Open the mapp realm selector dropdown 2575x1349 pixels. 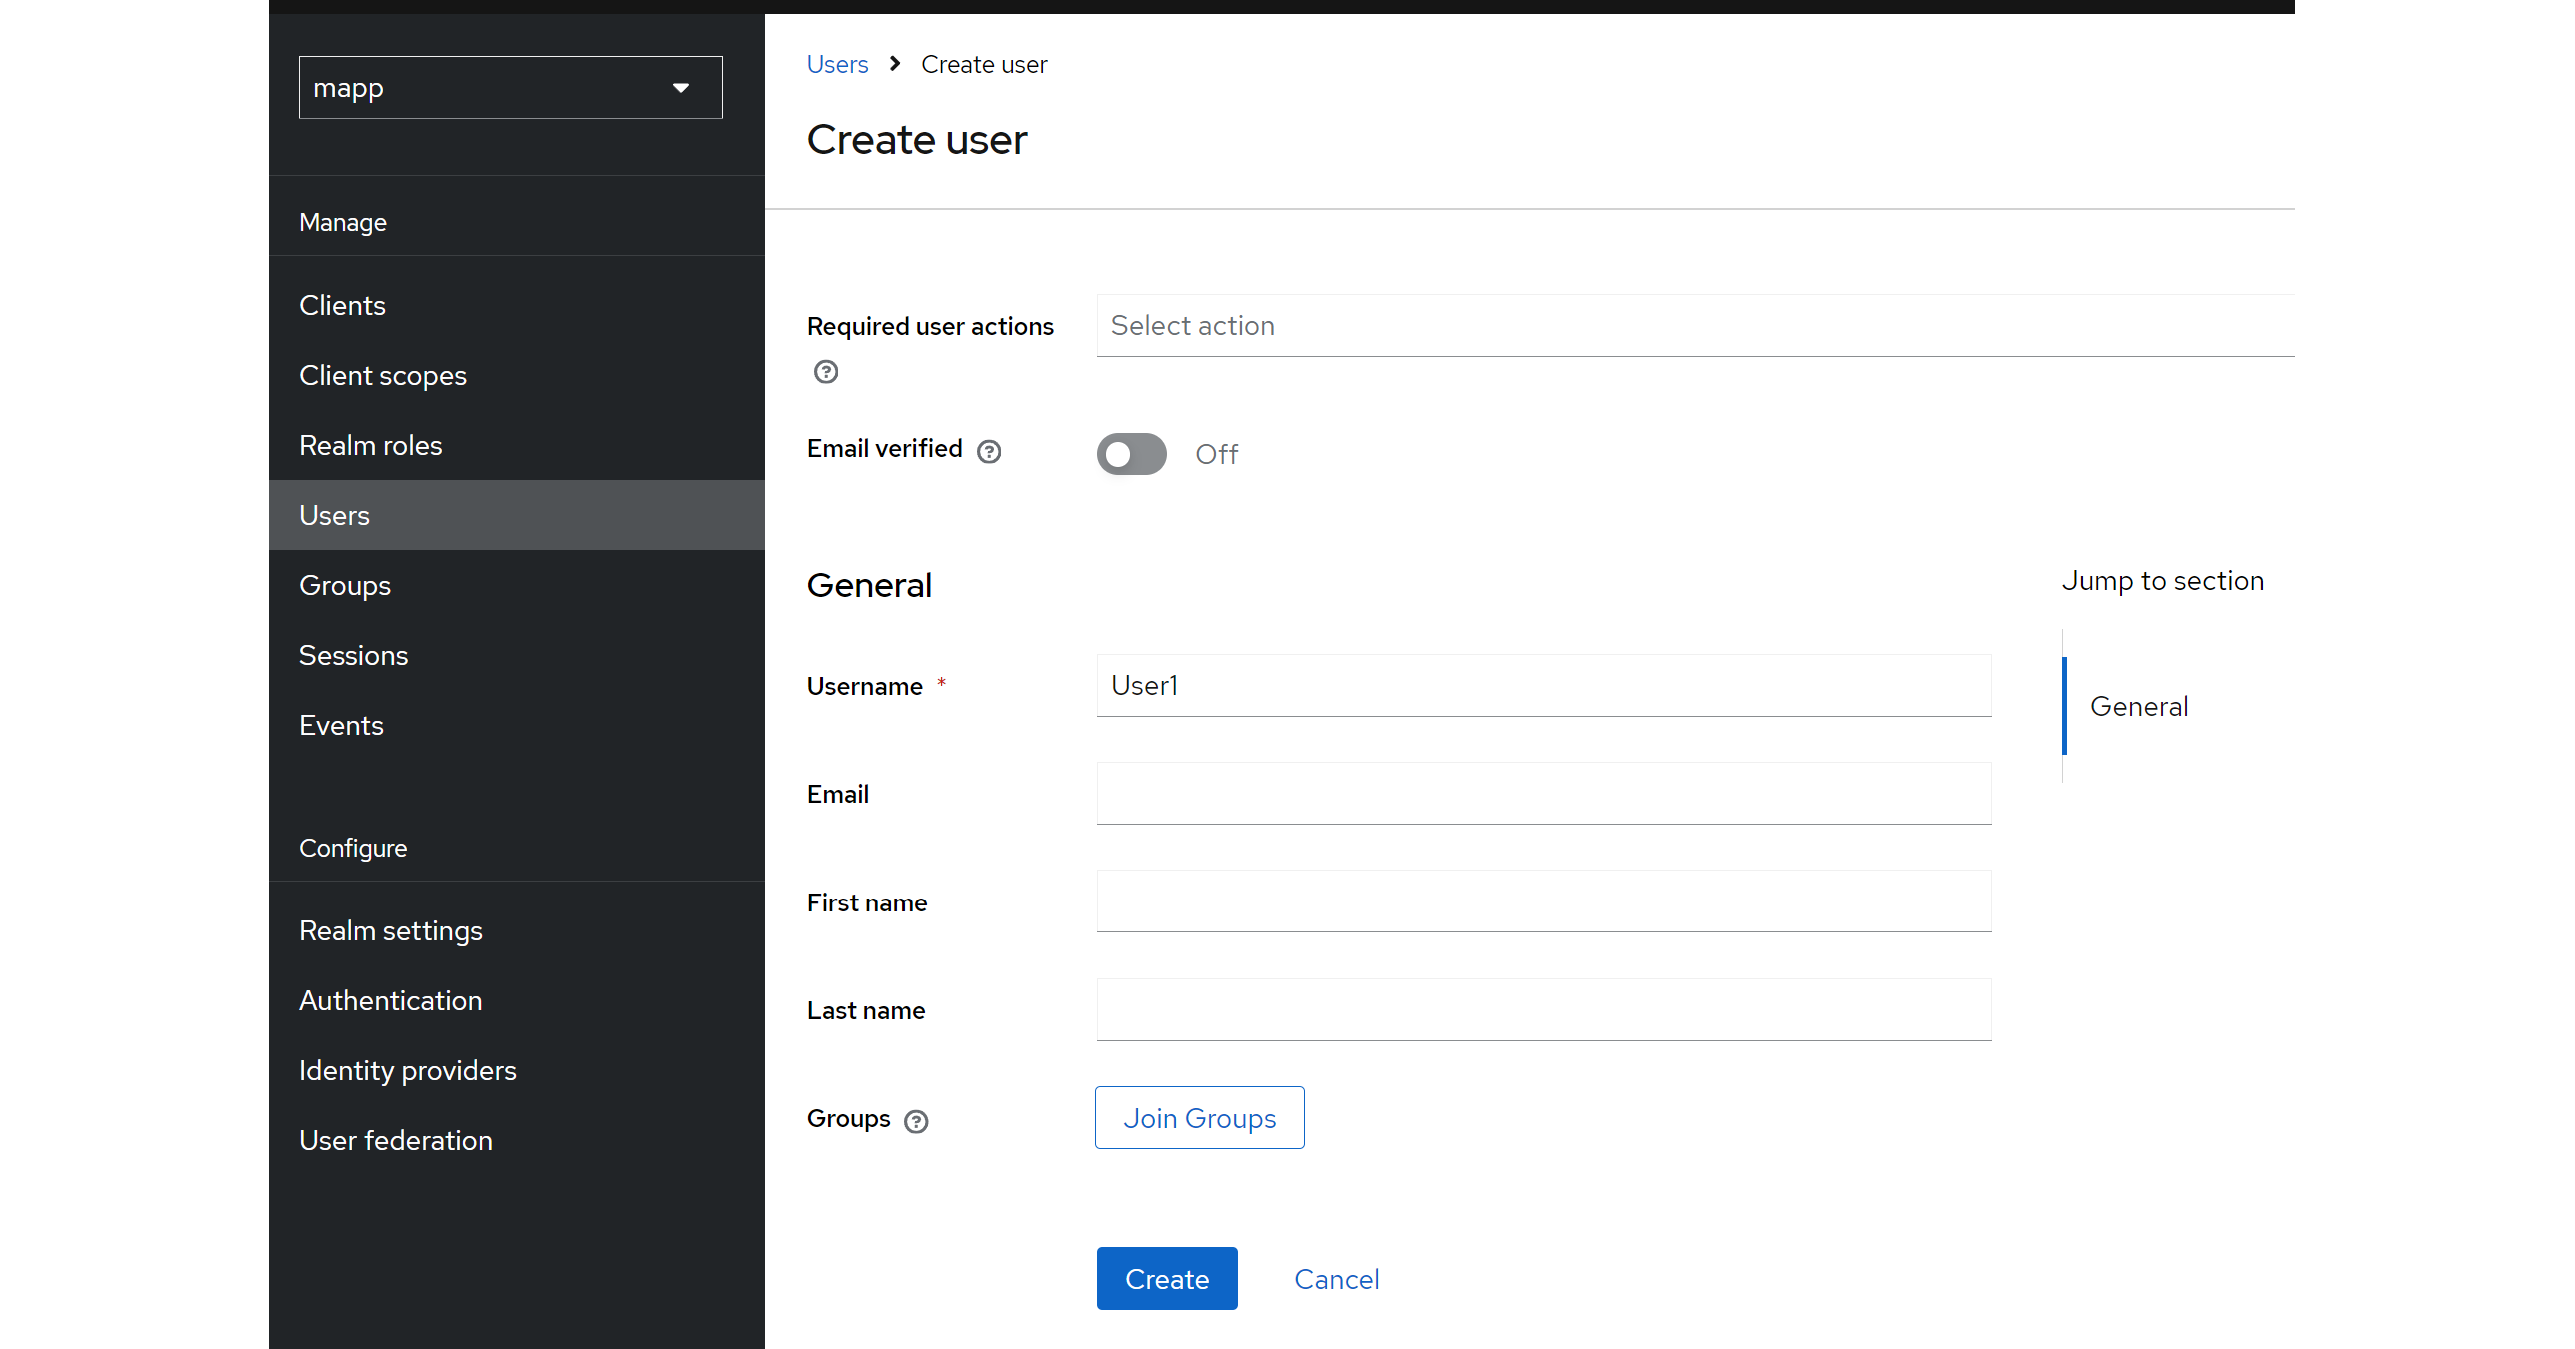pos(510,88)
